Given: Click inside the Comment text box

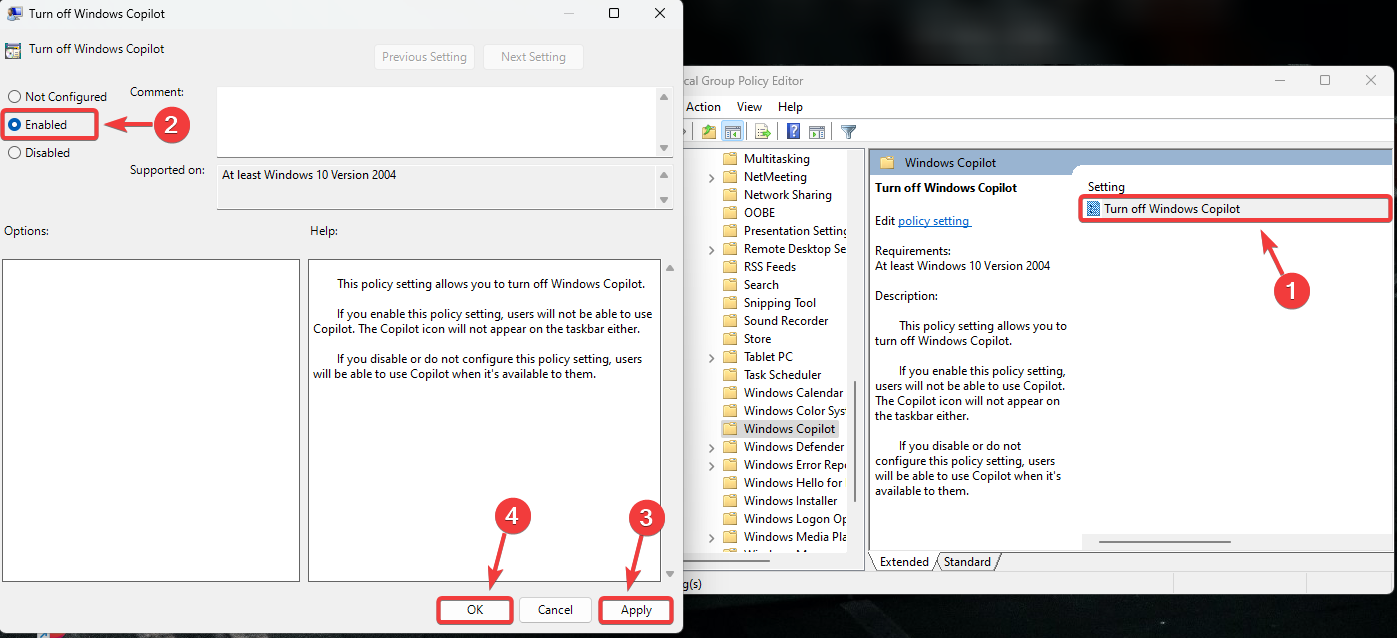Looking at the screenshot, I should click(436, 122).
